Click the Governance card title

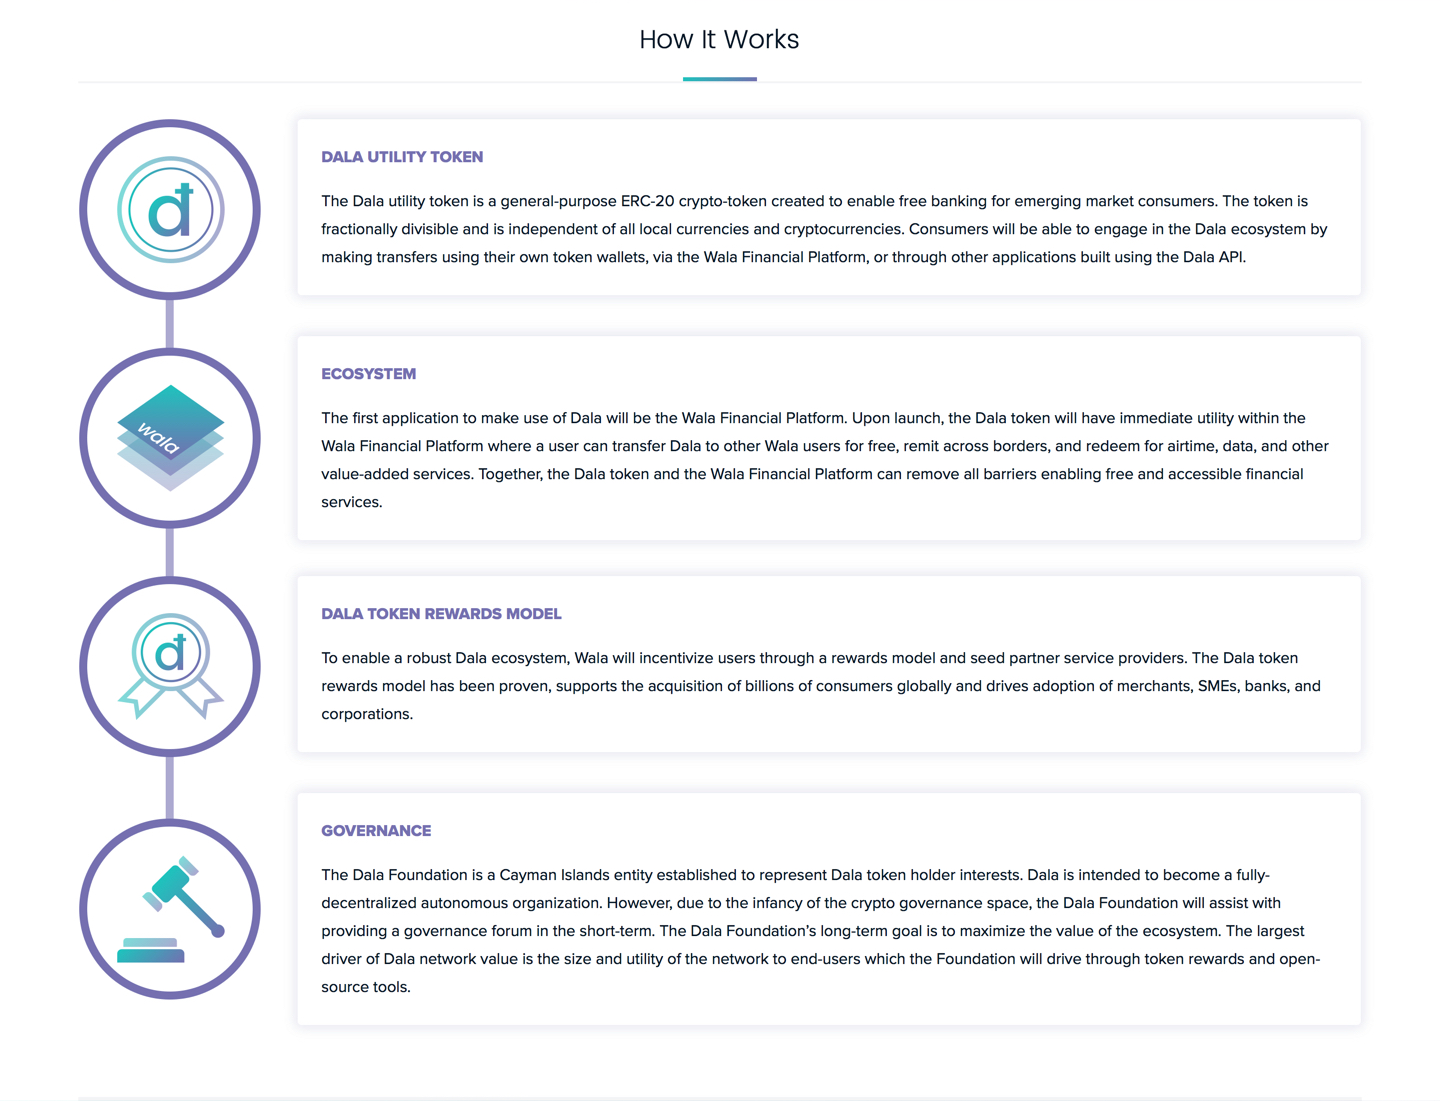tap(376, 831)
